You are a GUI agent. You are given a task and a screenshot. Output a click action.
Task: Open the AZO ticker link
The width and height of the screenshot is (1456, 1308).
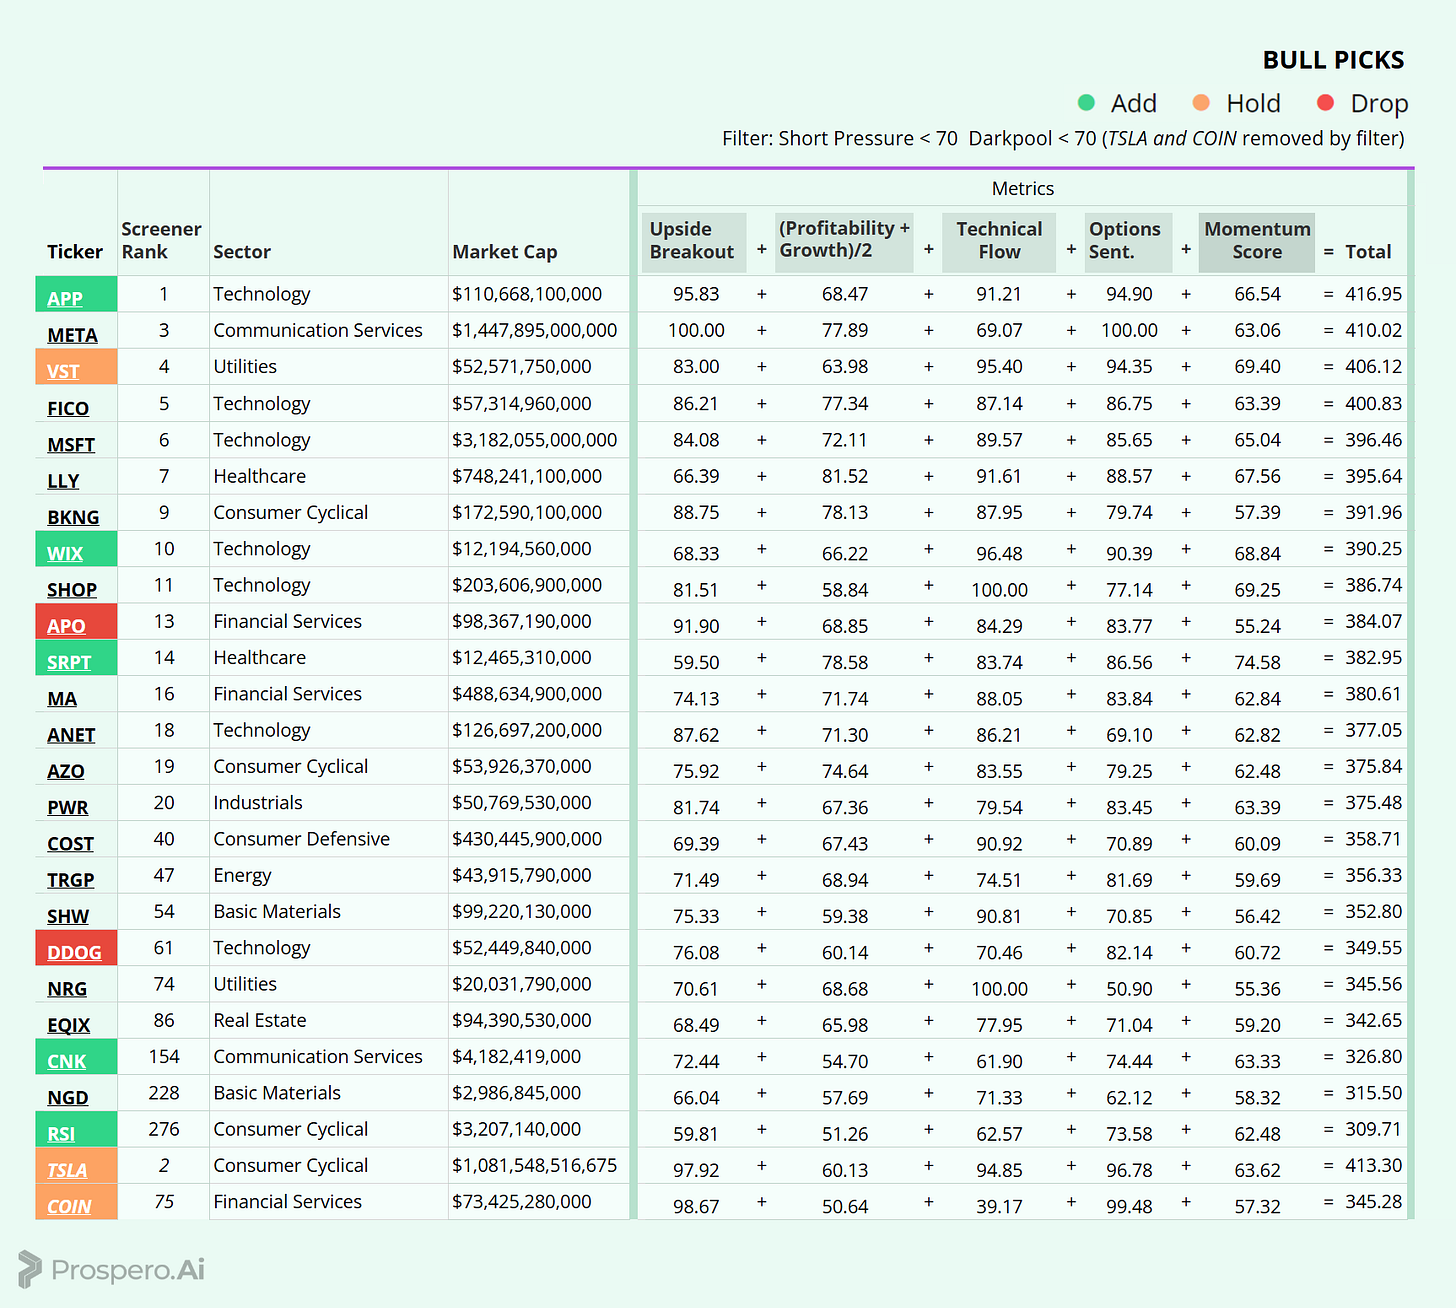point(66,771)
